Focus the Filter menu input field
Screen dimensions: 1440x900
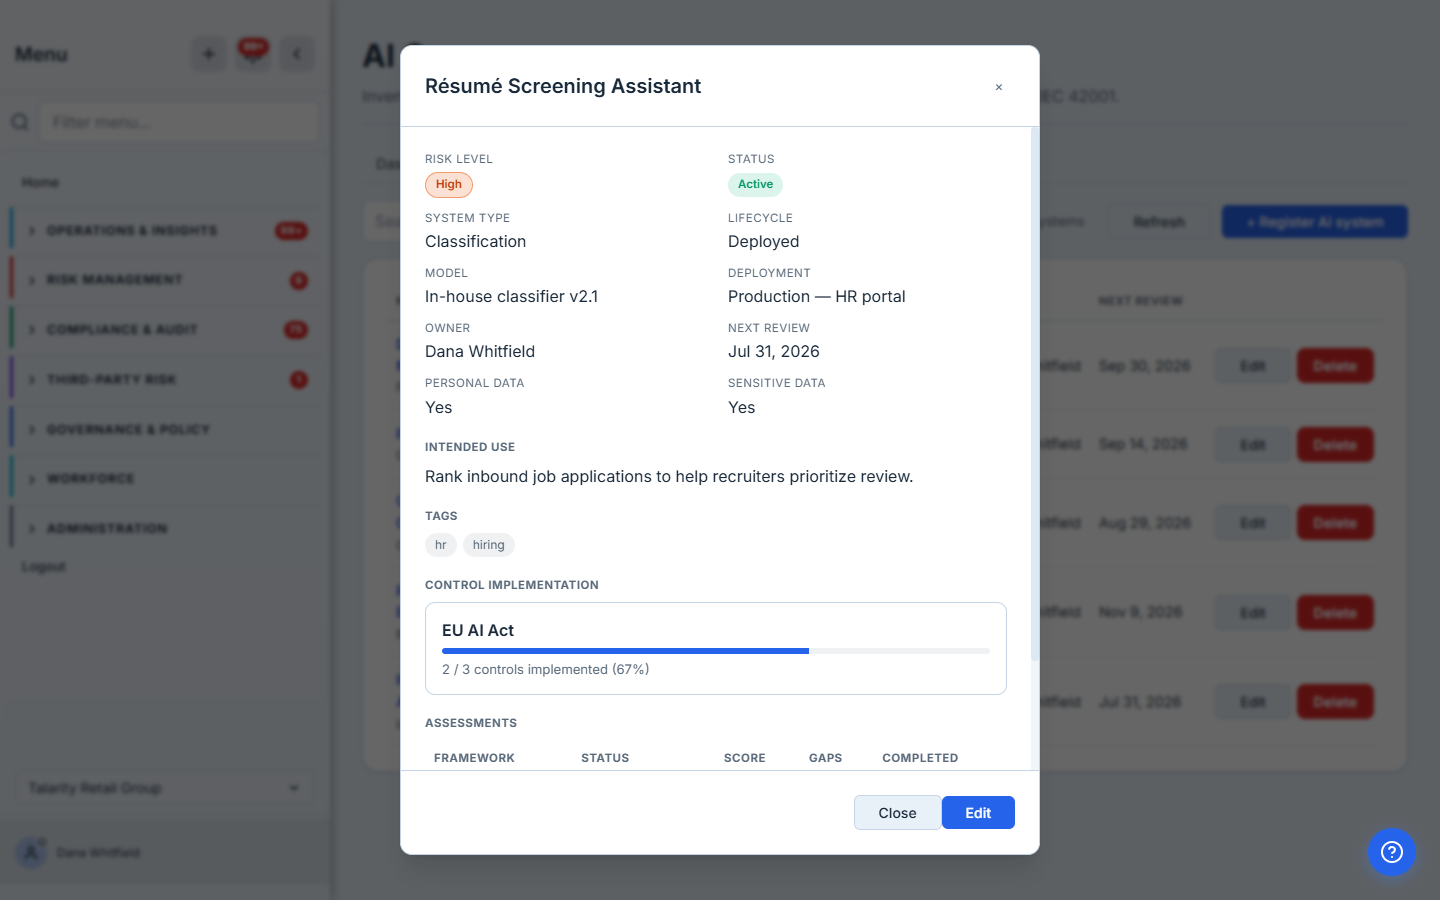[179, 122]
